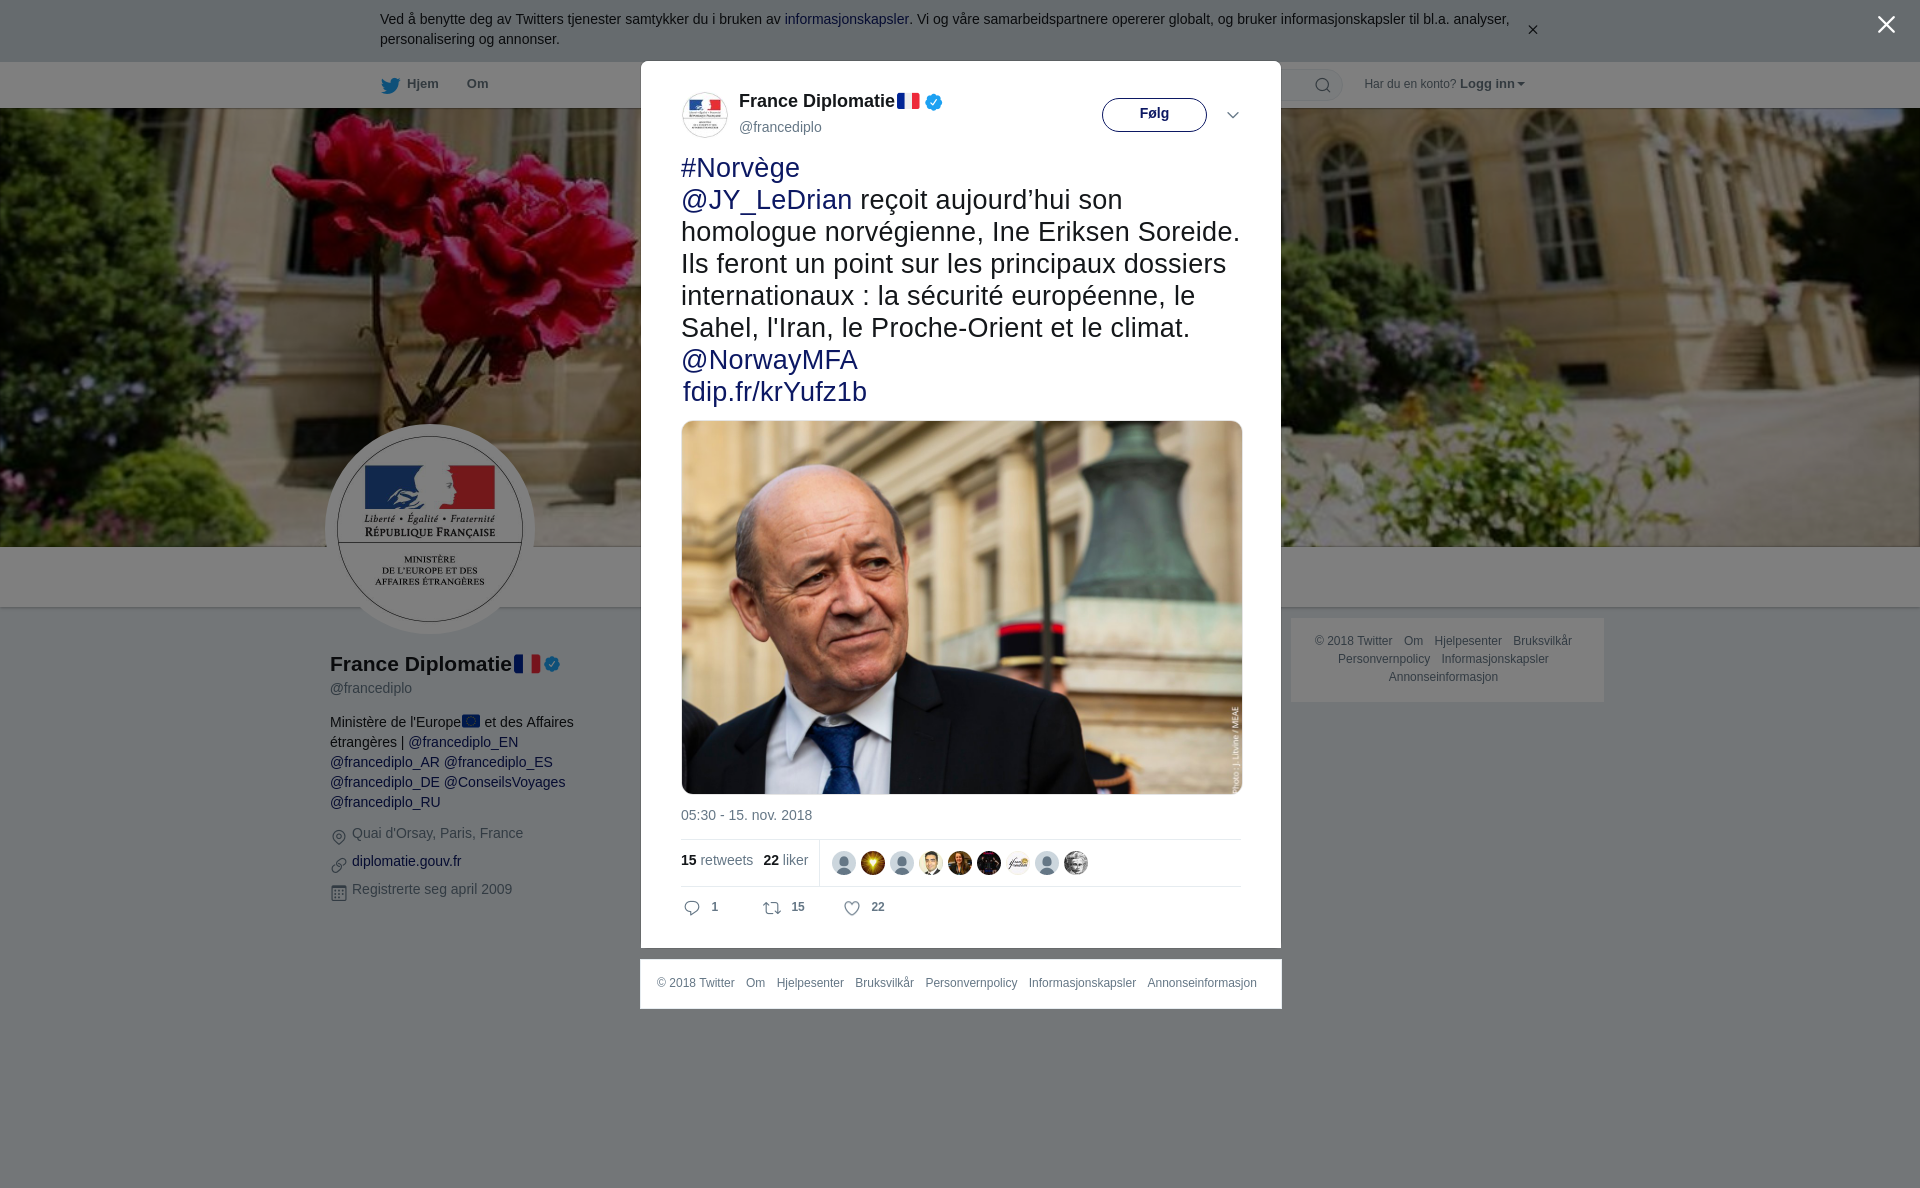Expand the tweet options chevron
This screenshot has width=1920, height=1188.
[1233, 116]
